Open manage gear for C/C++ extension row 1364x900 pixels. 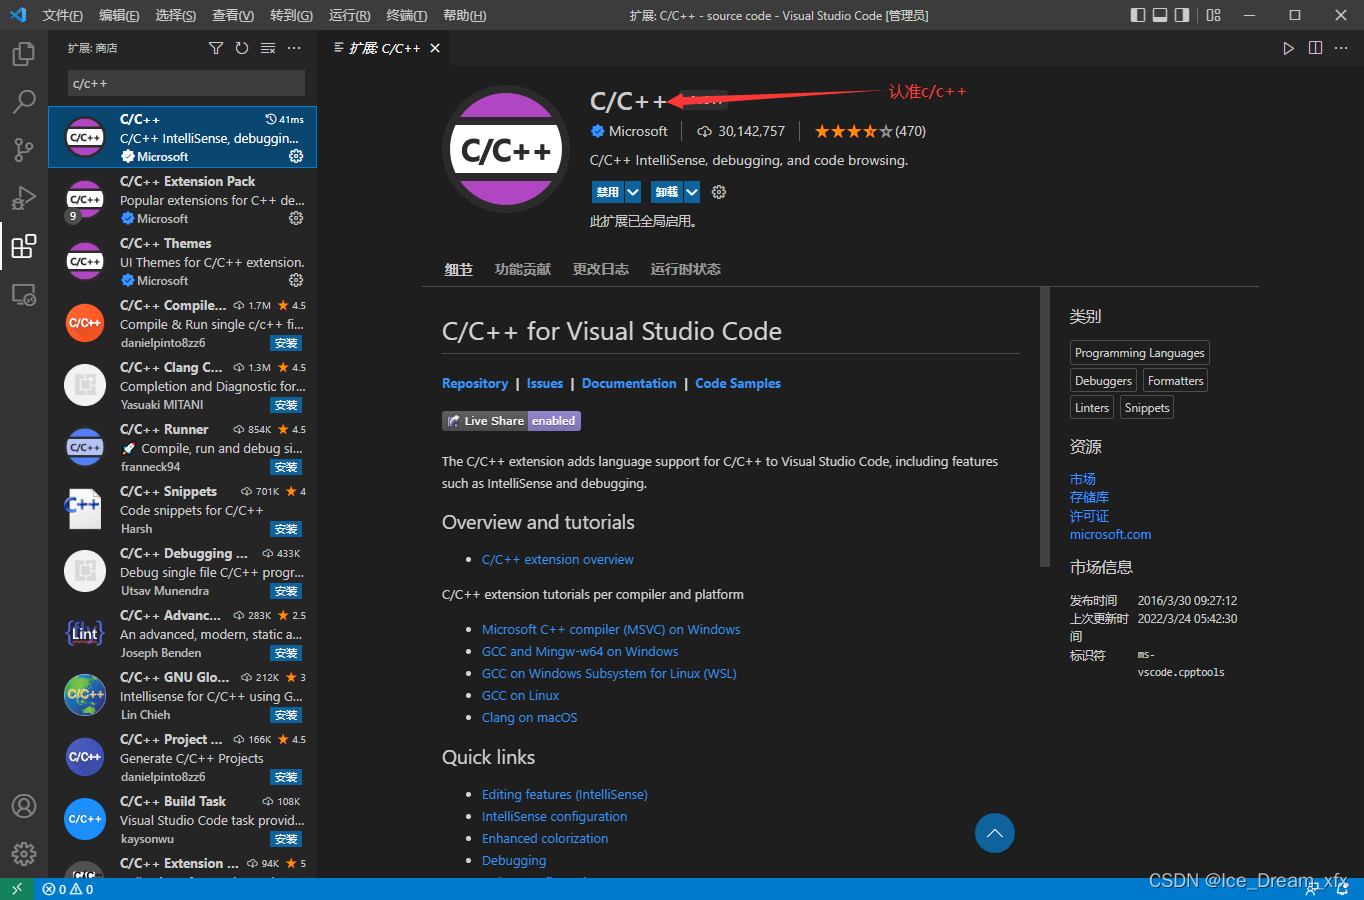[x=296, y=156]
